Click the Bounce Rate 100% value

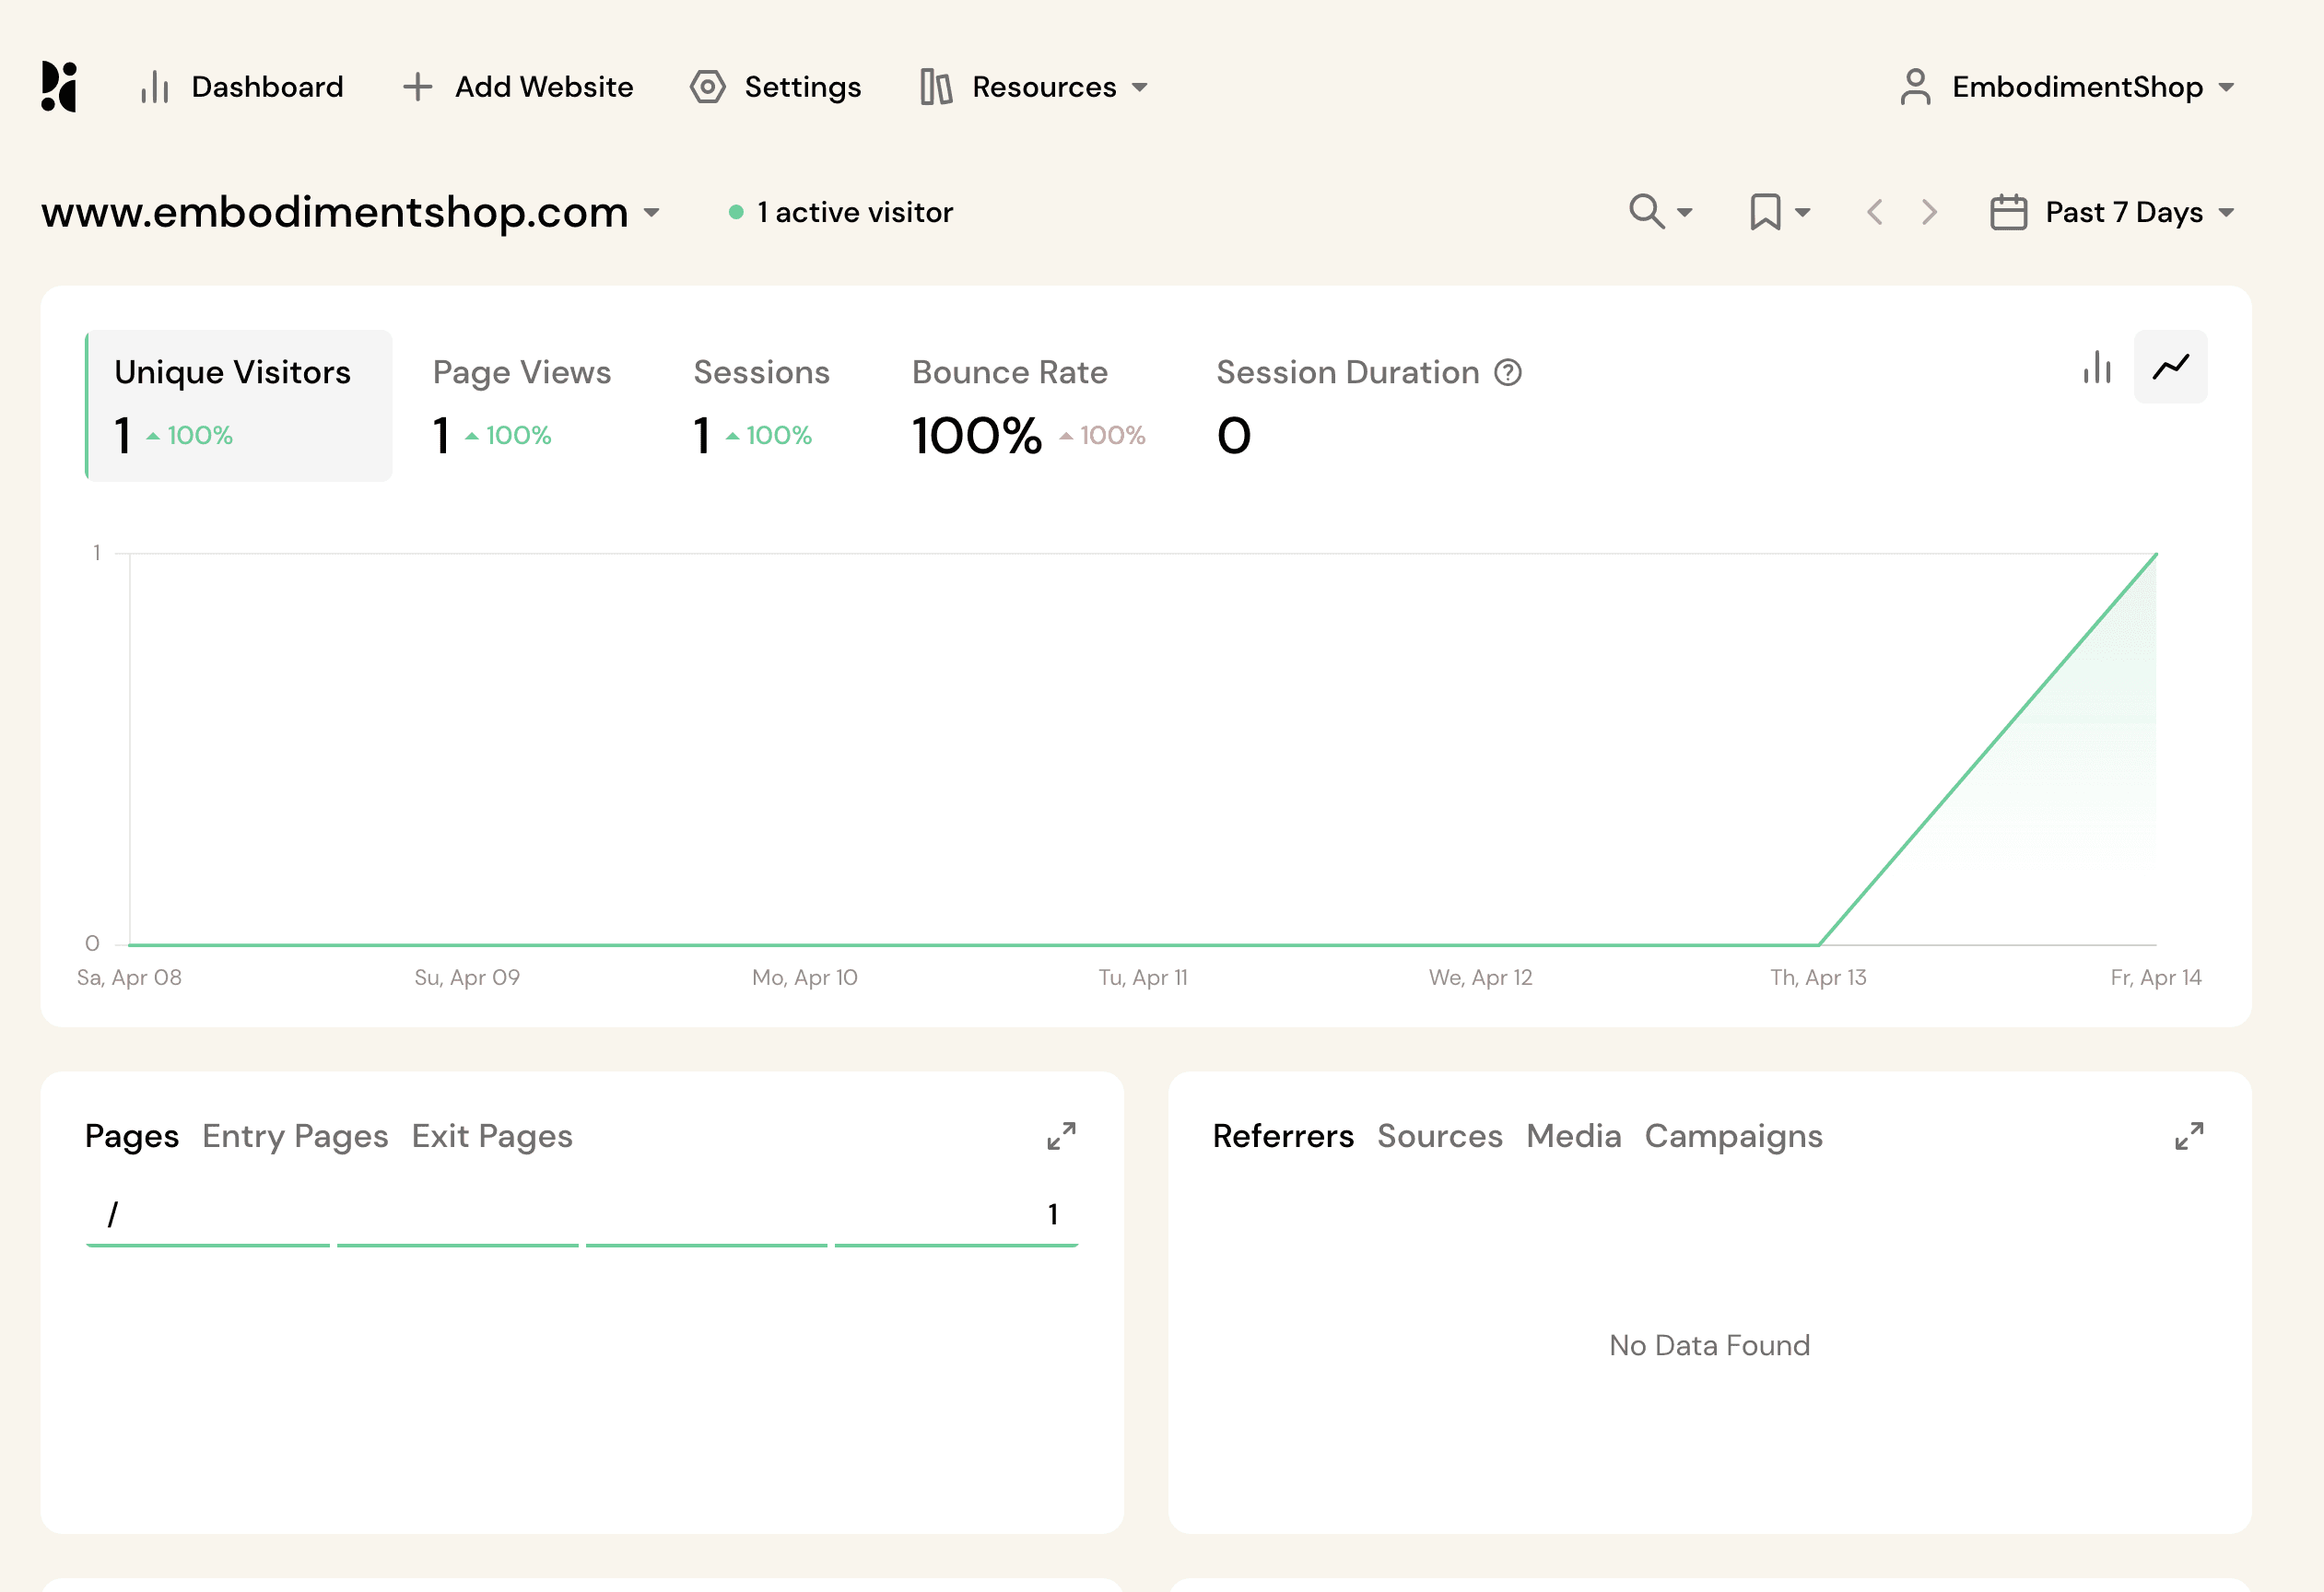977,436
